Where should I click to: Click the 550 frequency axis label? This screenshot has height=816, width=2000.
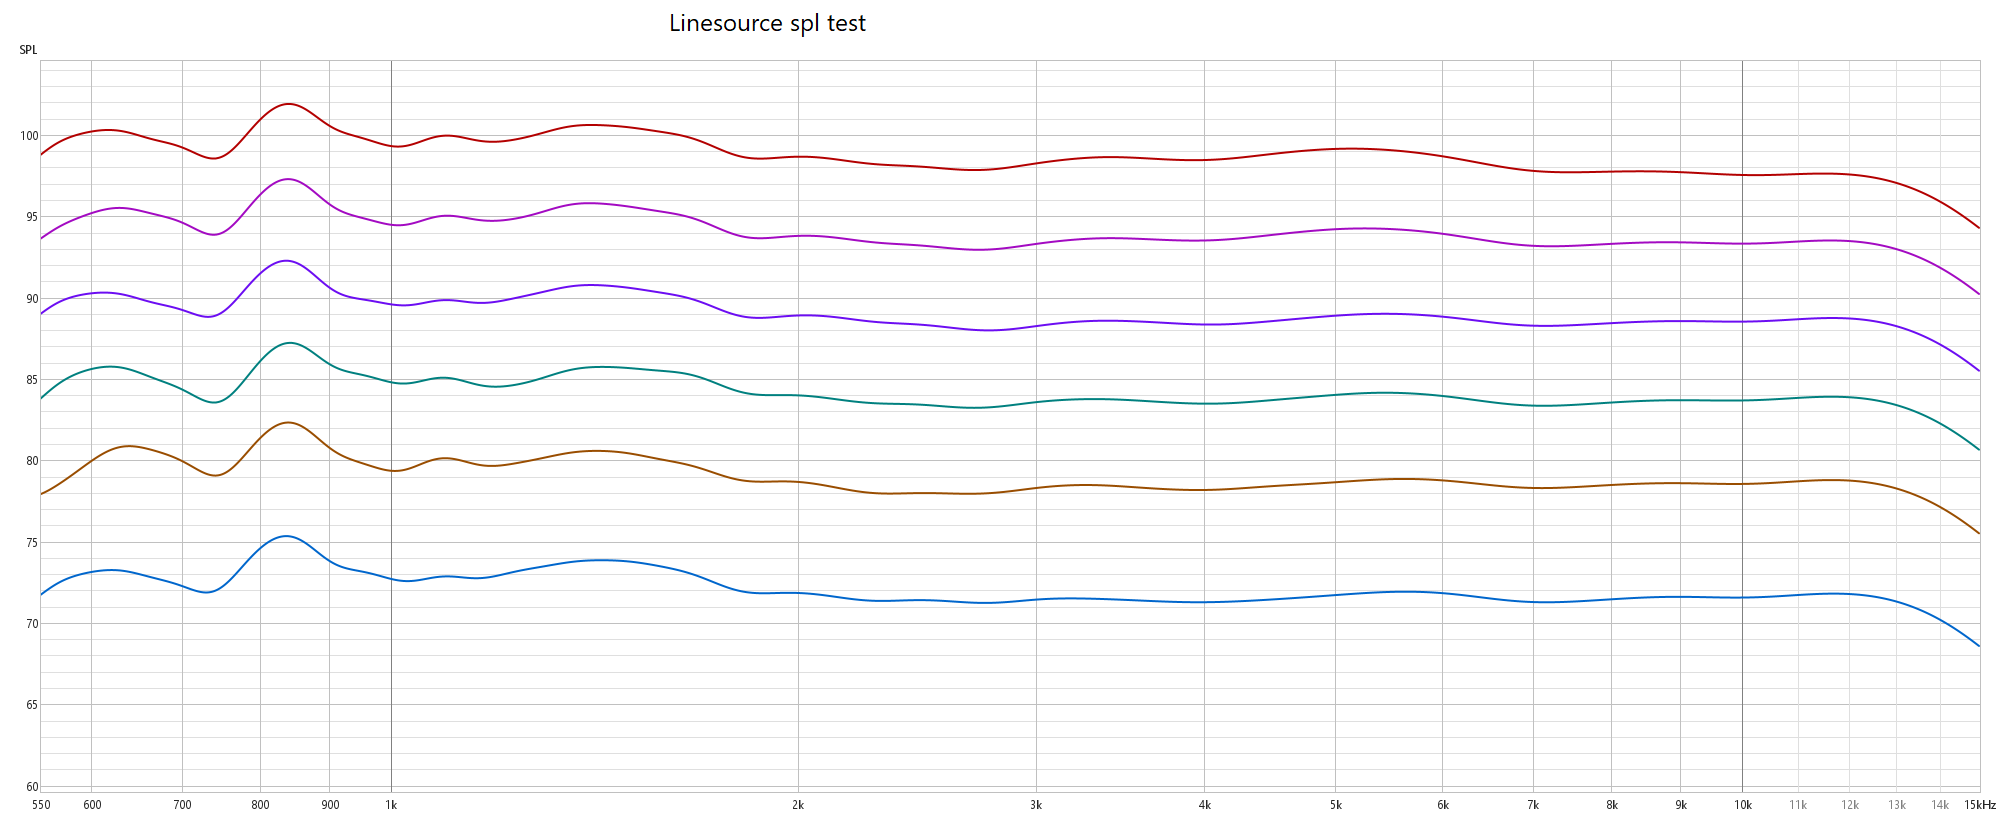(41, 805)
